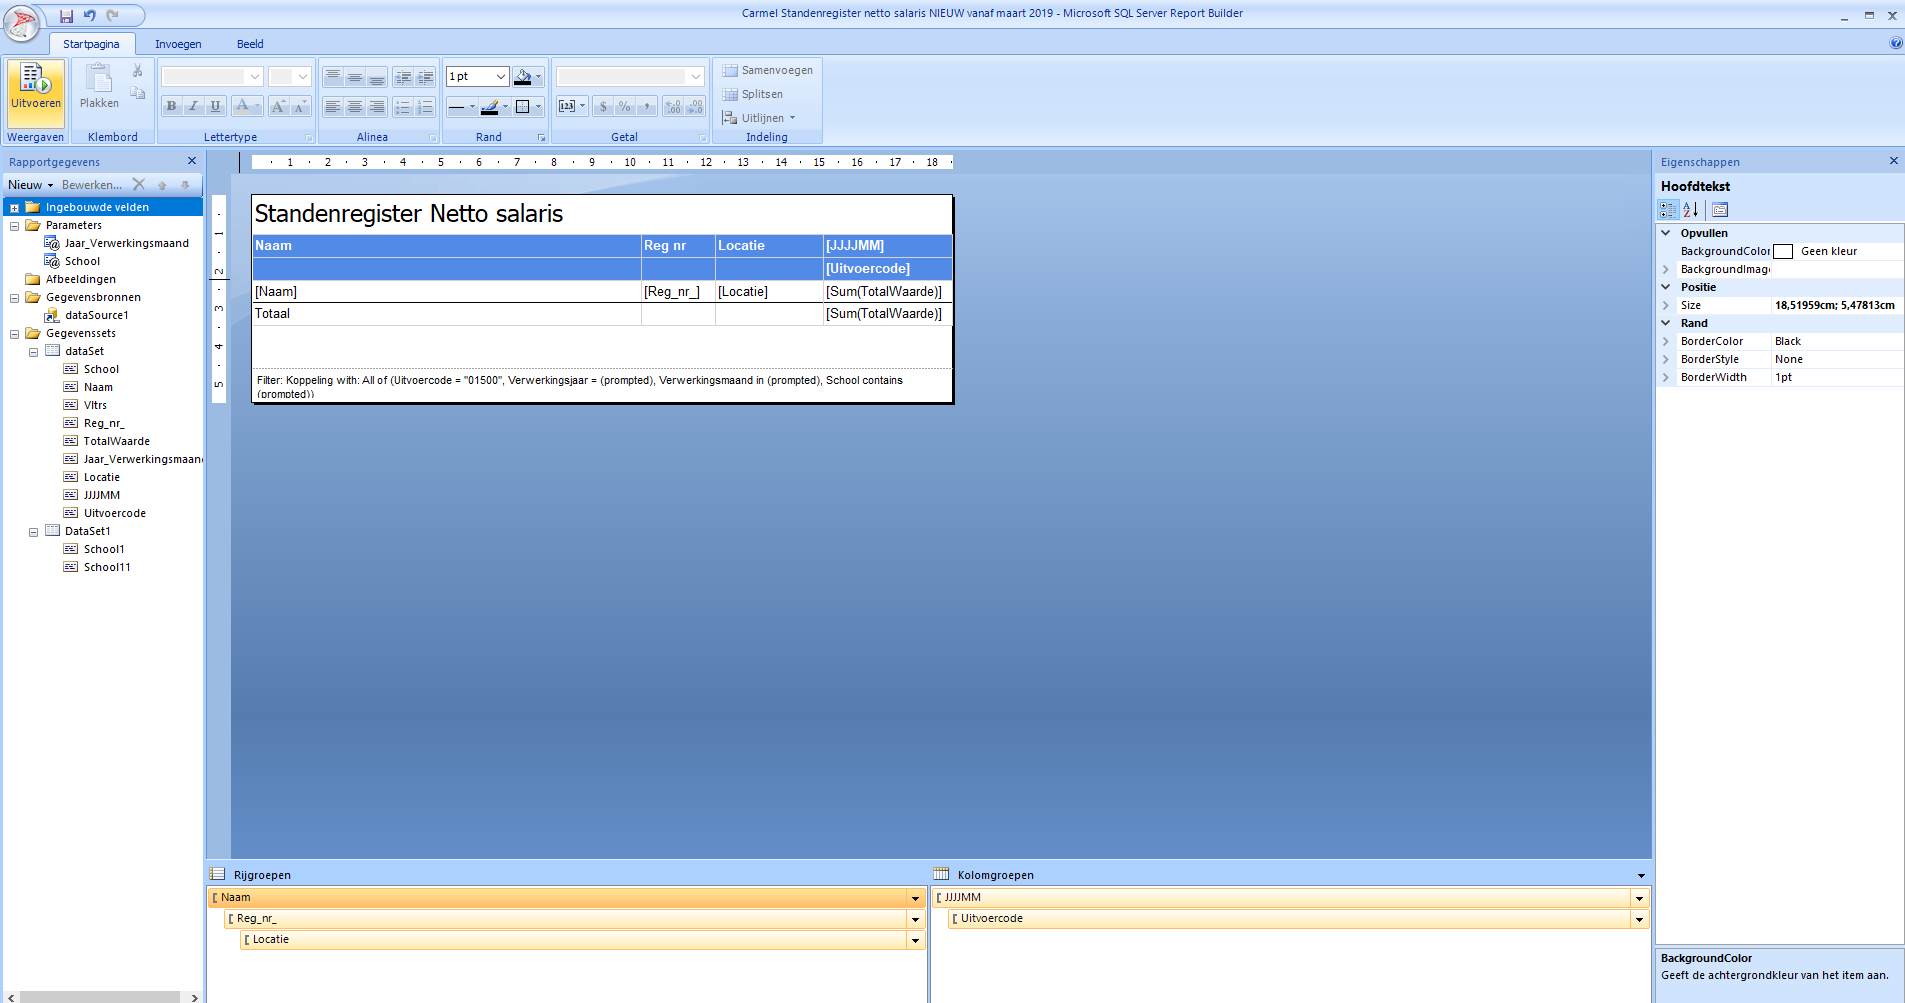
Task: Open the number format combo box
Action: (630, 77)
